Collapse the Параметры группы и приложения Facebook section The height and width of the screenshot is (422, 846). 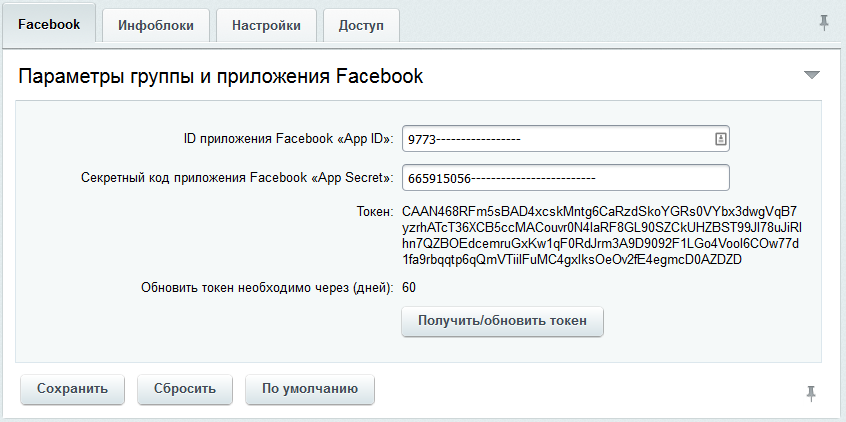click(811, 75)
